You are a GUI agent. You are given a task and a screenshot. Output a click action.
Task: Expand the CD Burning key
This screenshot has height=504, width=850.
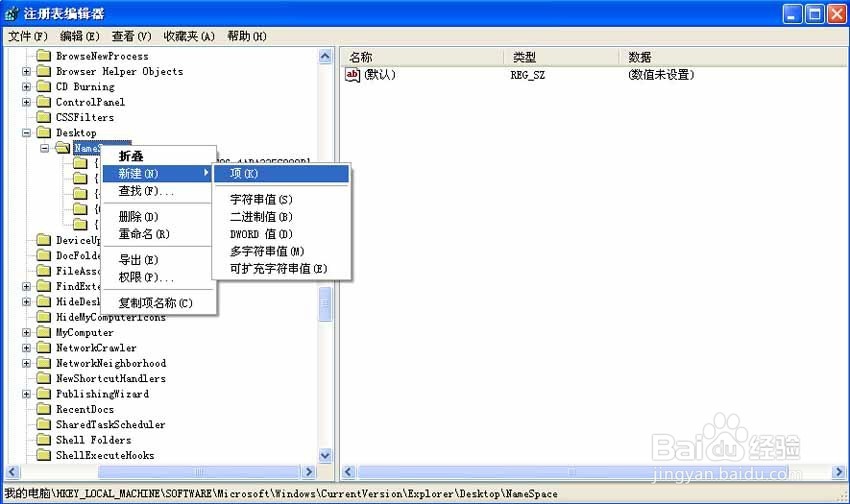[26, 86]
